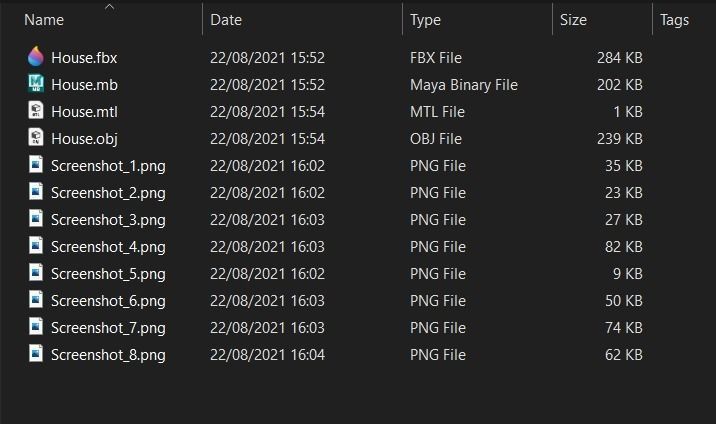The height and width of the screenshot is (424, 716).
Task: Click the Maya Binary File type text
Action: coord(464,85)
